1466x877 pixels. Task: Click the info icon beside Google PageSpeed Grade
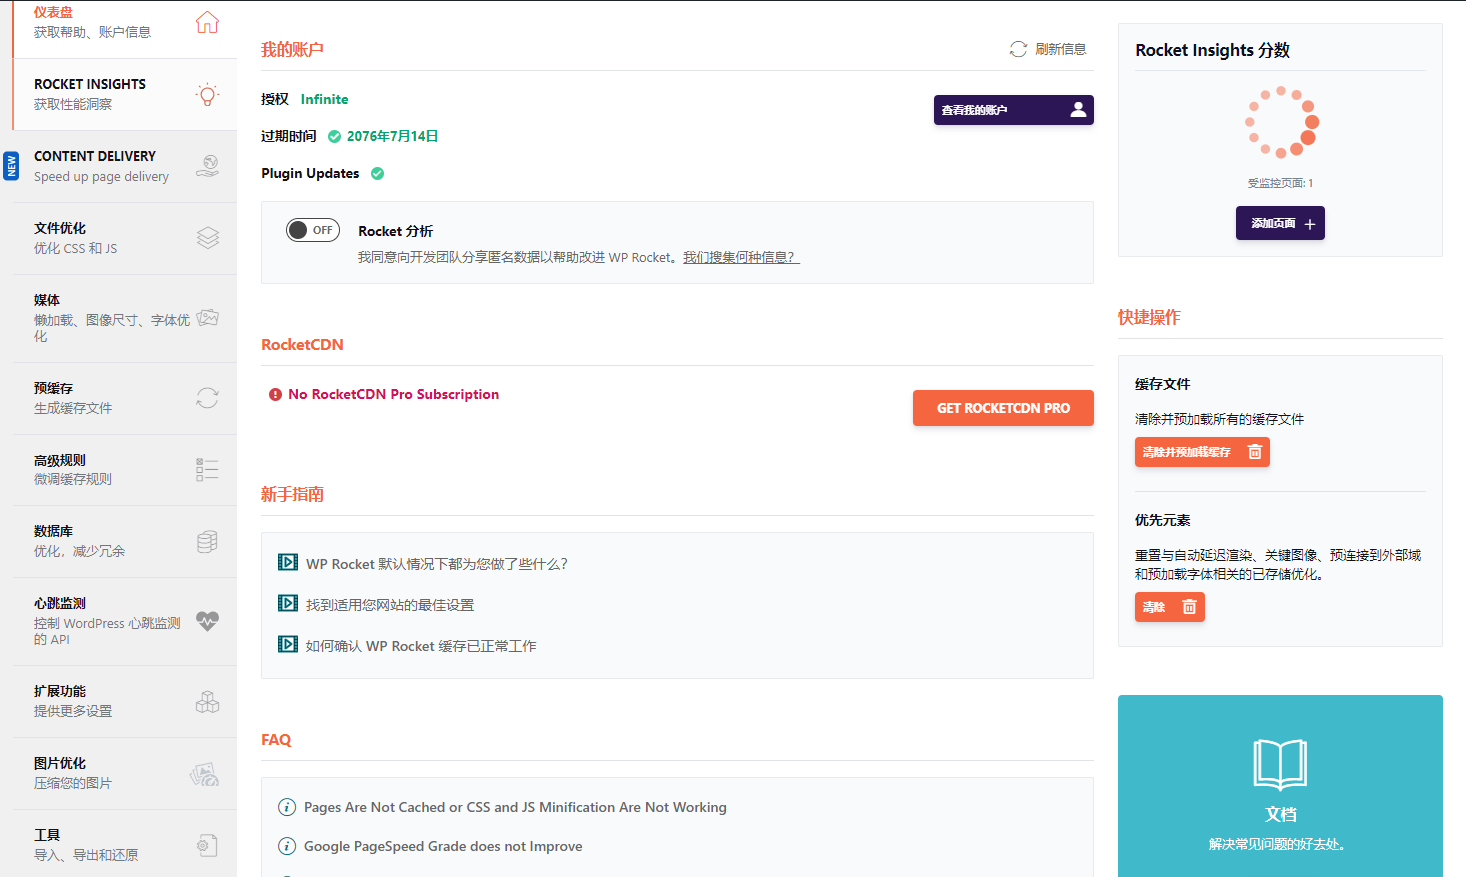[x=287, y=846]
